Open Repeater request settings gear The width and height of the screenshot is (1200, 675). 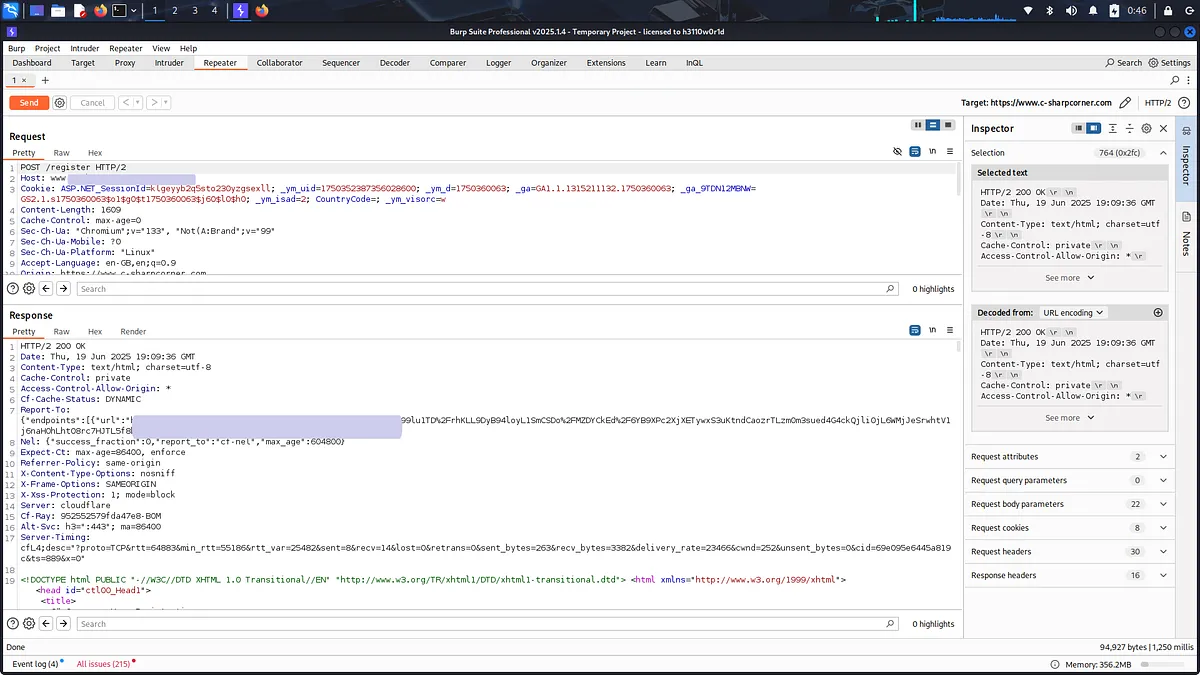[x=60, y=102]
